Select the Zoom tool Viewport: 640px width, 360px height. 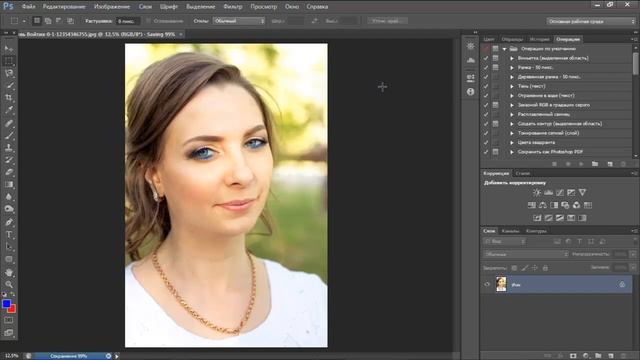(x=9, y=284)
